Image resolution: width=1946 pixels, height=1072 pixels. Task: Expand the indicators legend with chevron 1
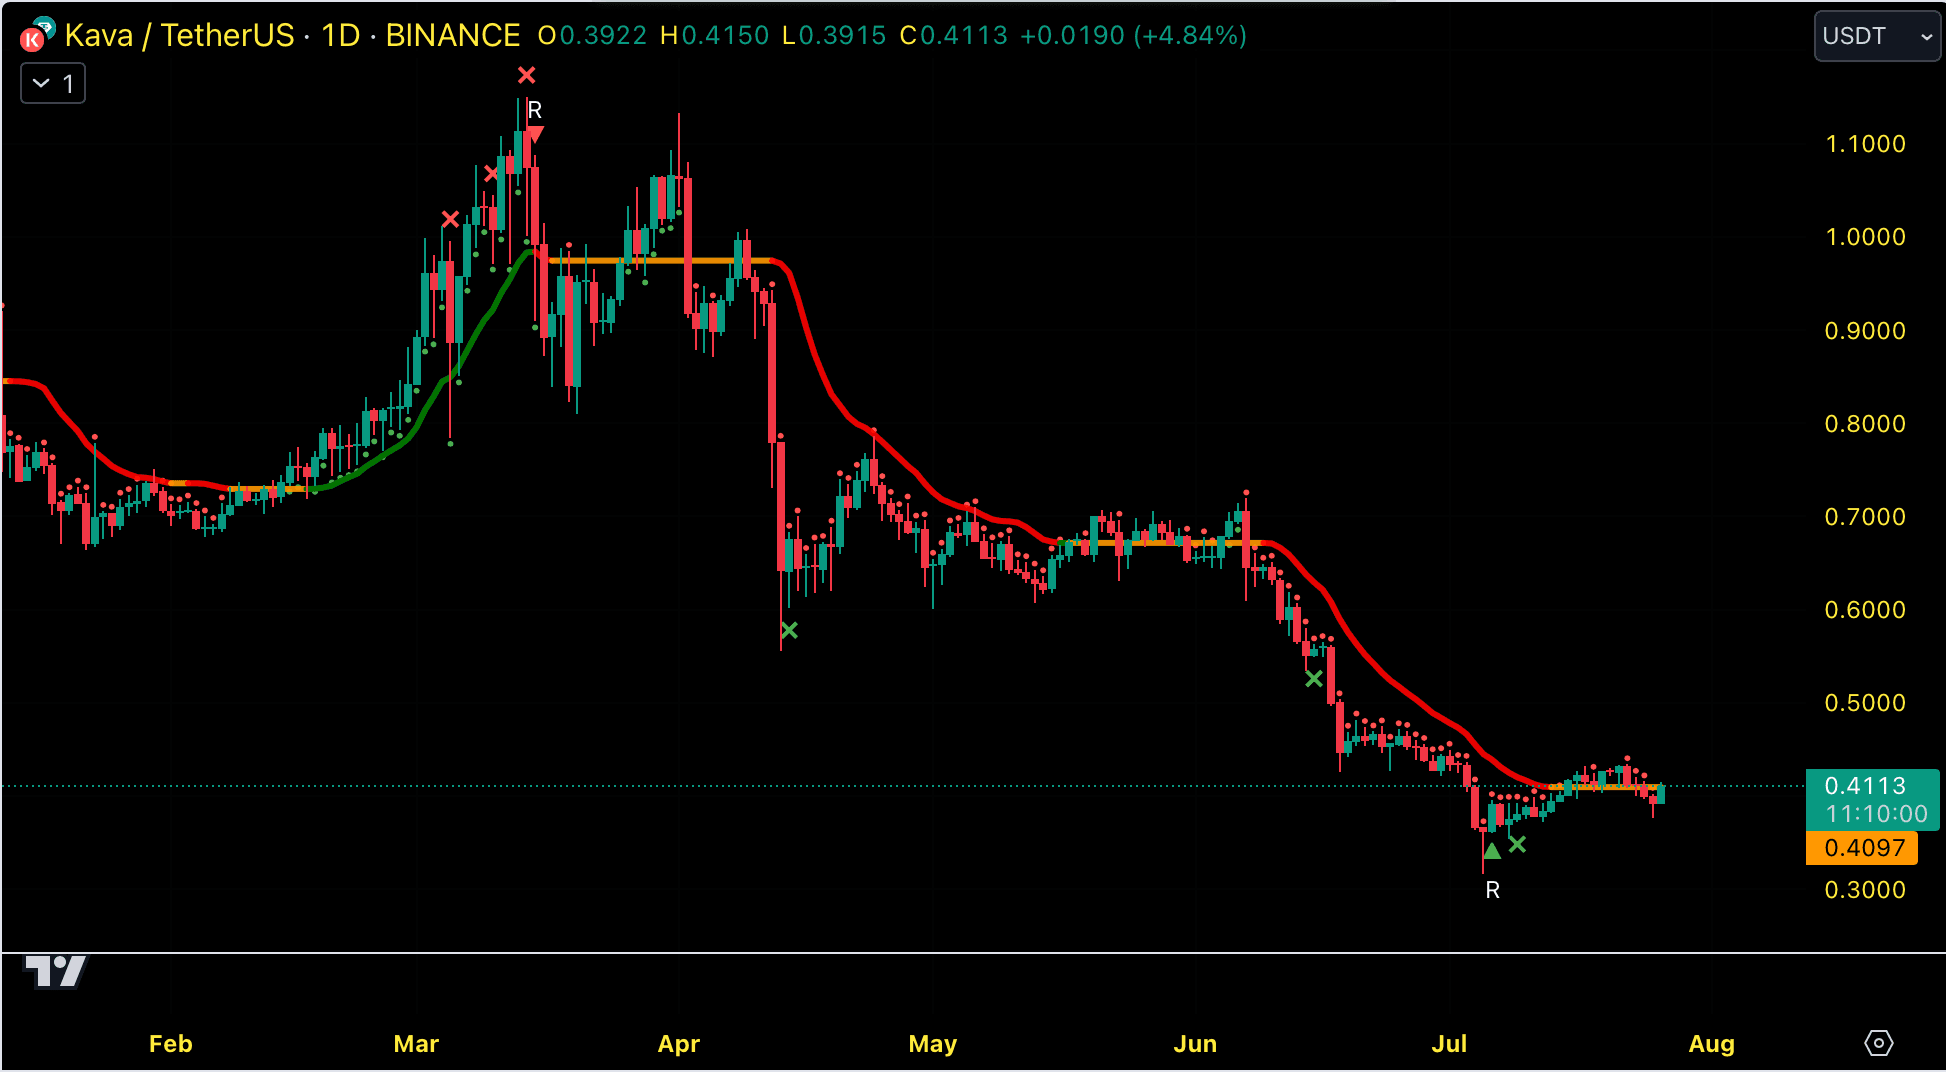pos(53,83)
